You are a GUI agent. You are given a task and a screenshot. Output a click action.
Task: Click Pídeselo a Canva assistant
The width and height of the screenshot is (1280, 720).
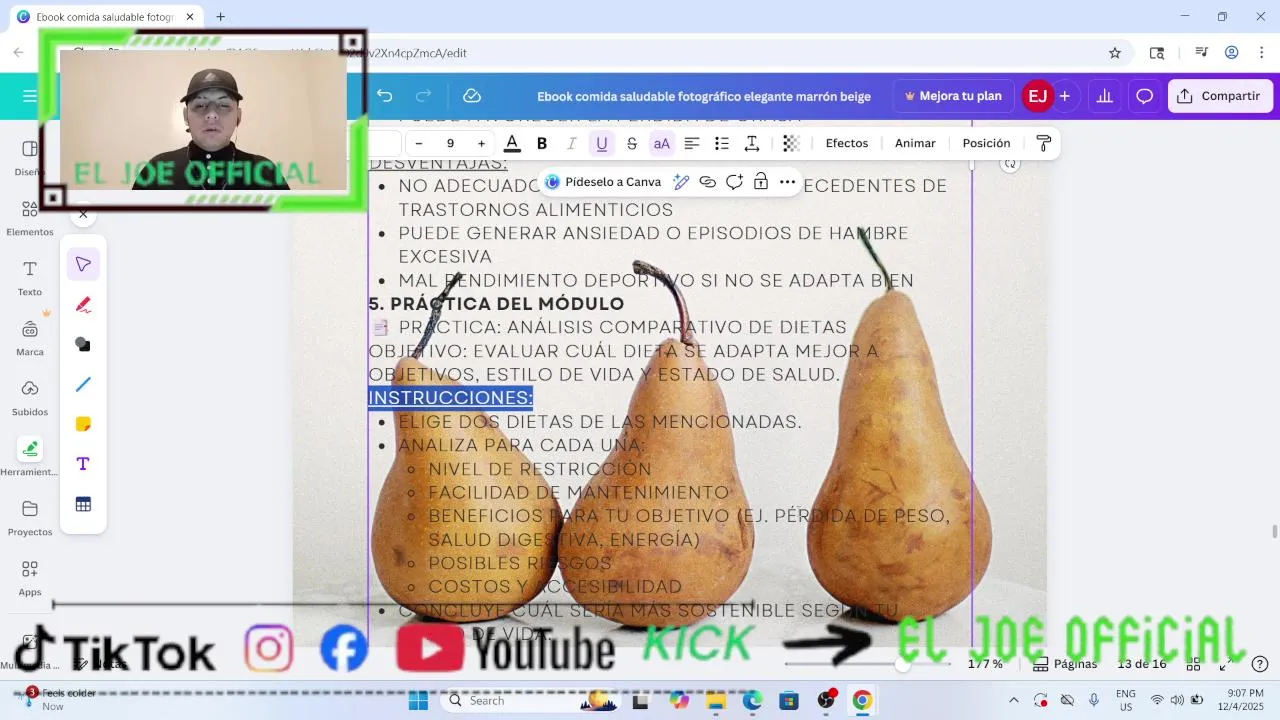pos(603,182)
